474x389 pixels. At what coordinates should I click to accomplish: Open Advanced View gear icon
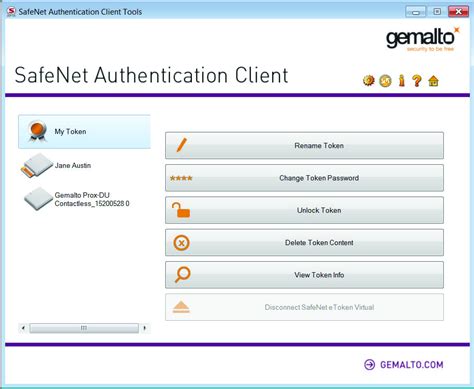point(369,80)
